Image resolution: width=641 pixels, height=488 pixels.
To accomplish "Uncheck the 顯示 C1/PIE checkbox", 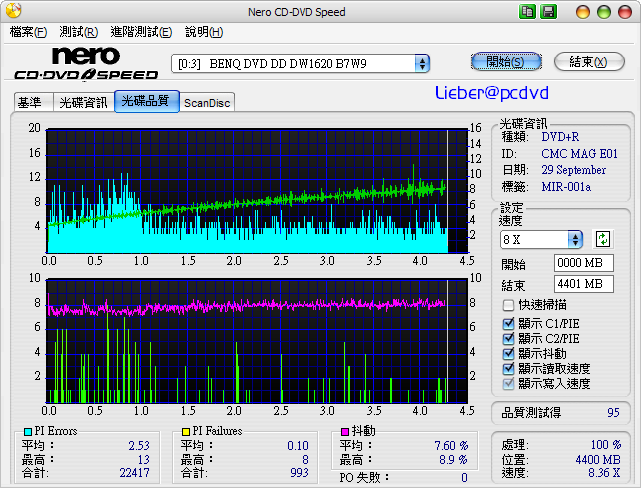I will 509,323.
